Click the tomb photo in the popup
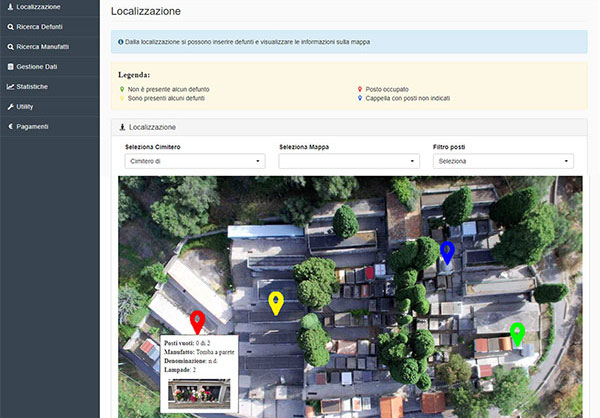Screen dimensions: 600x418 pyautogui.click(x=199, y=394)
